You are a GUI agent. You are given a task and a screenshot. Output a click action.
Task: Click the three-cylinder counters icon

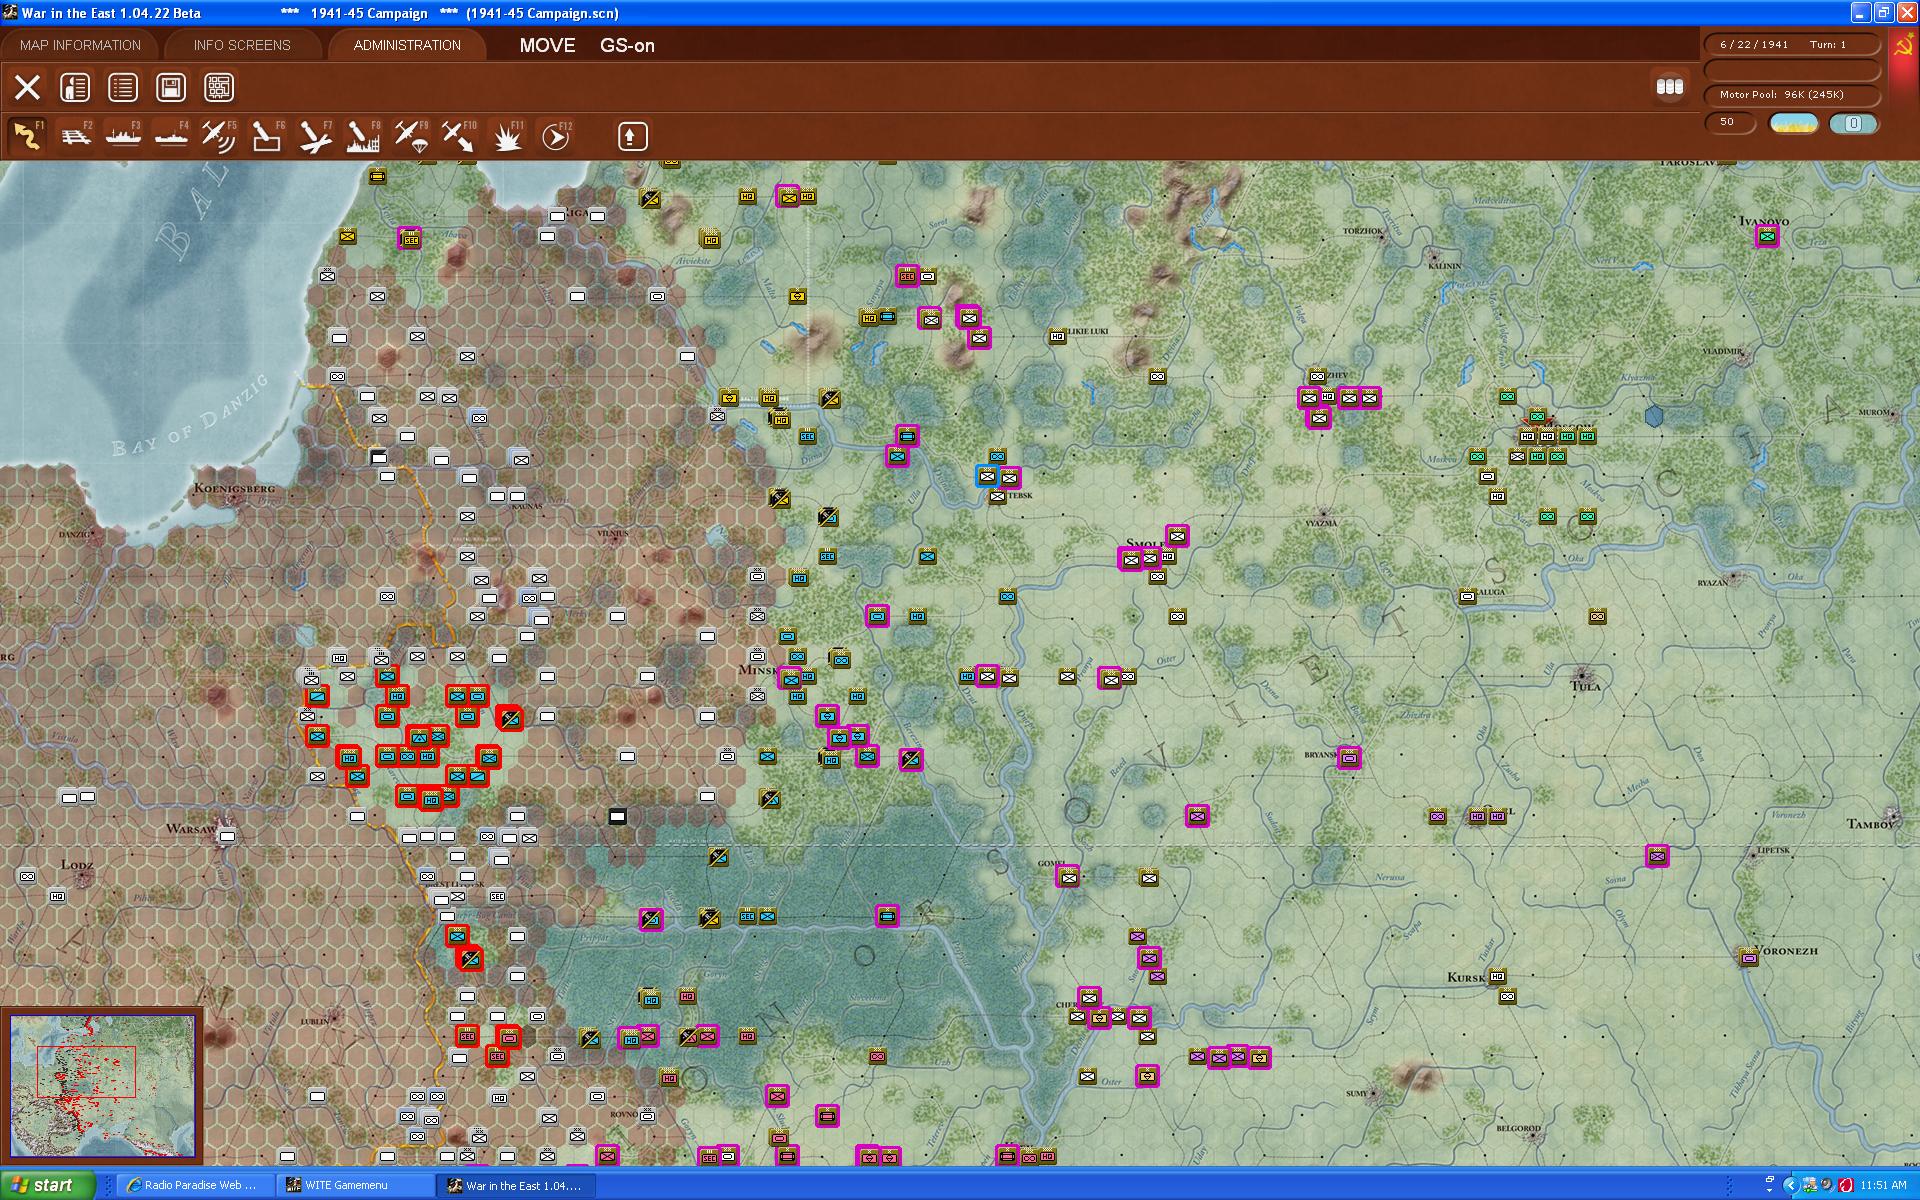coord(1670,87)
